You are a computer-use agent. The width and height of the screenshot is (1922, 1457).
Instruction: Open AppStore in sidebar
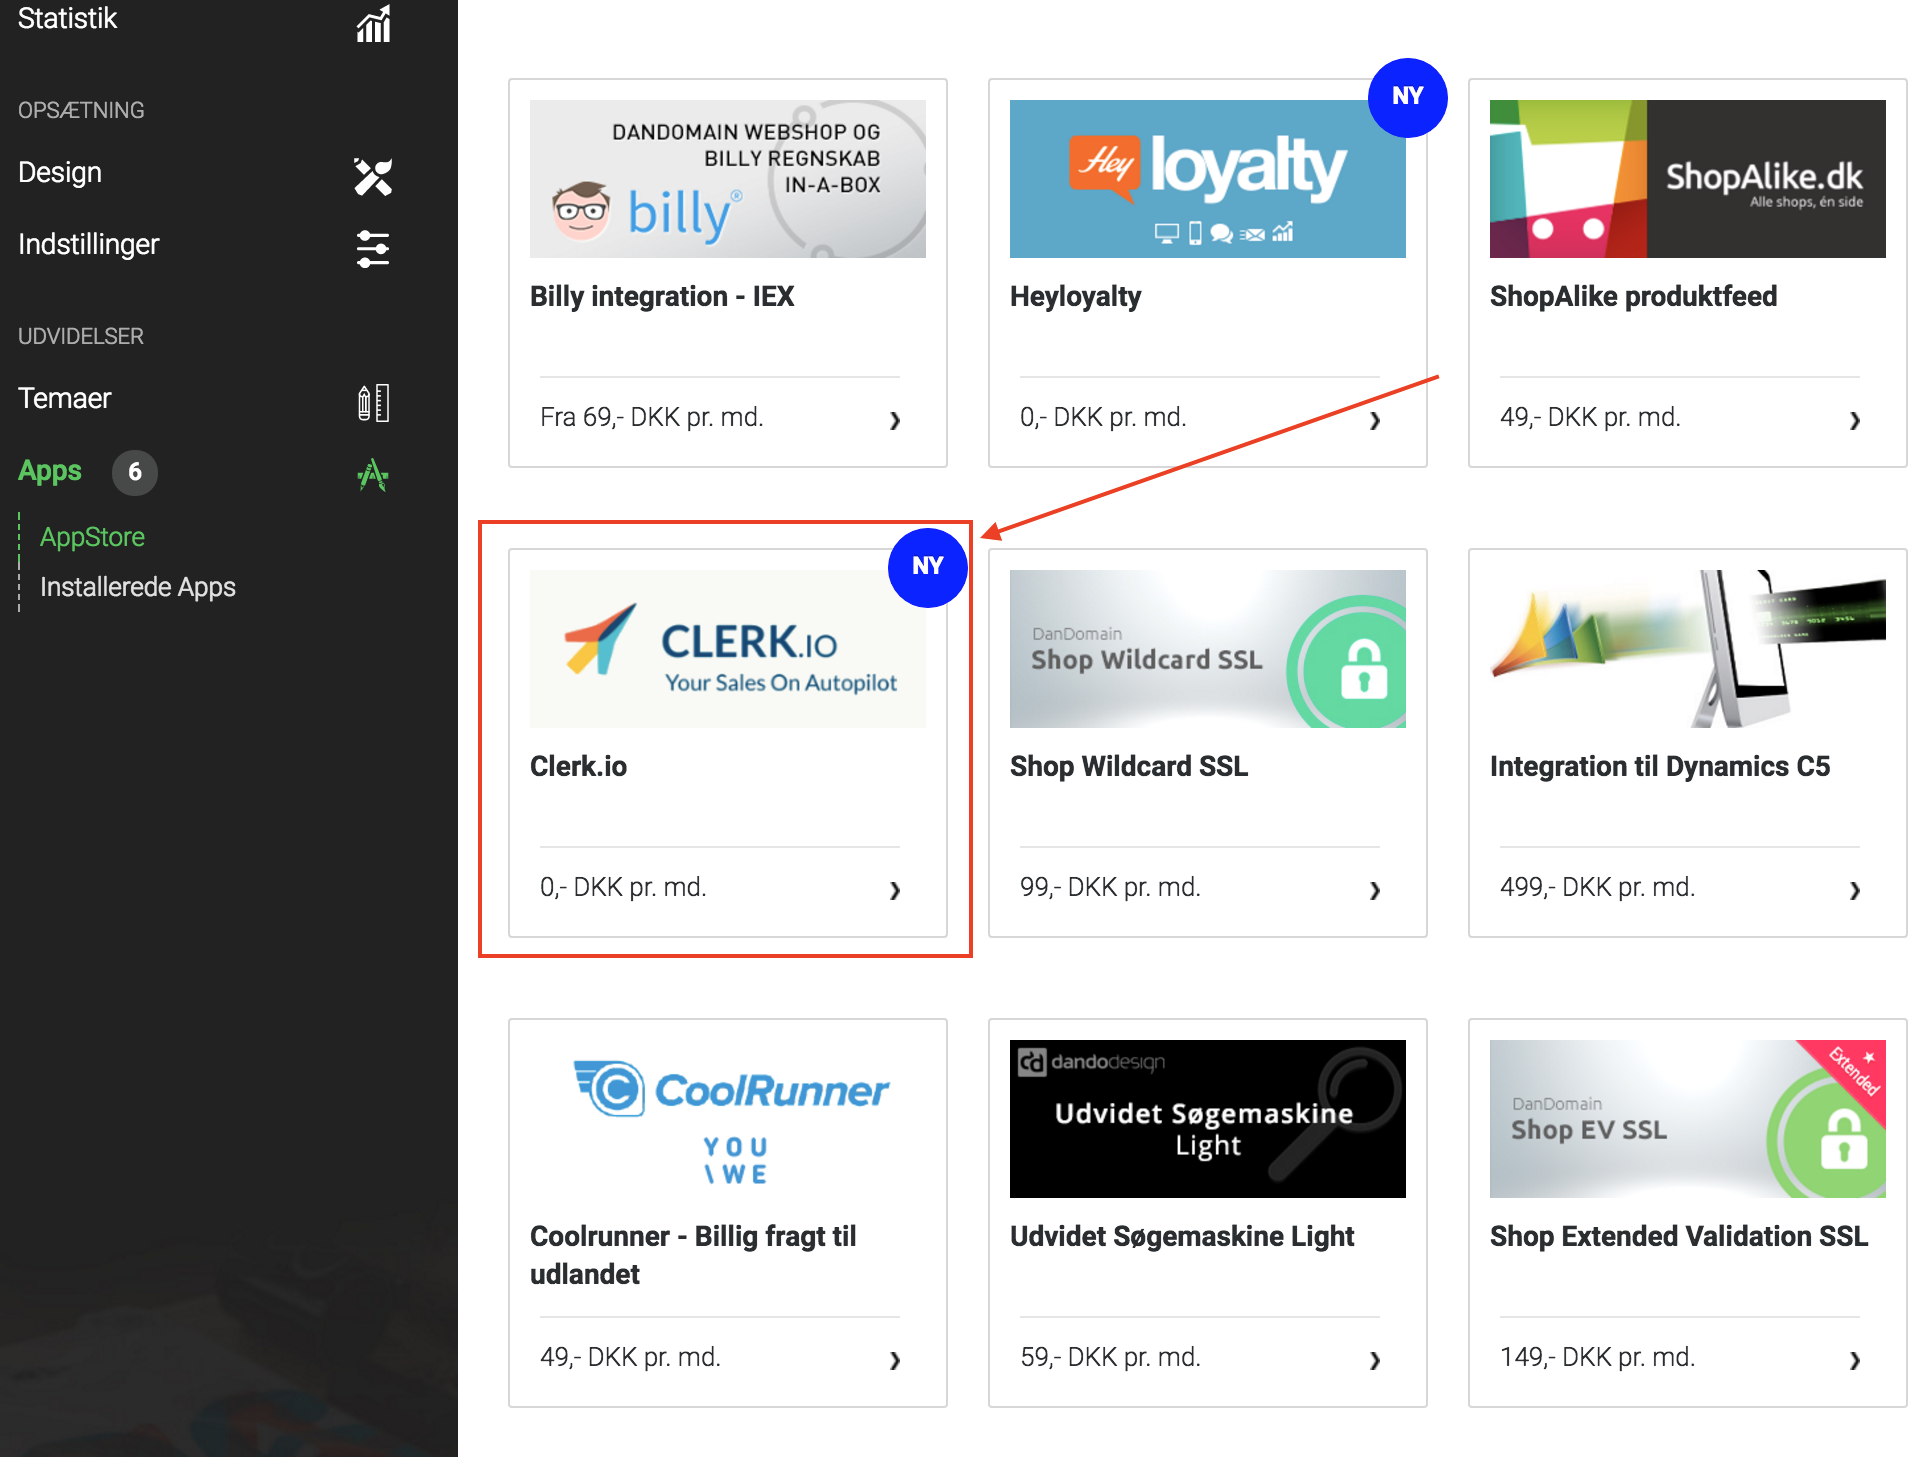coord(92,537)
